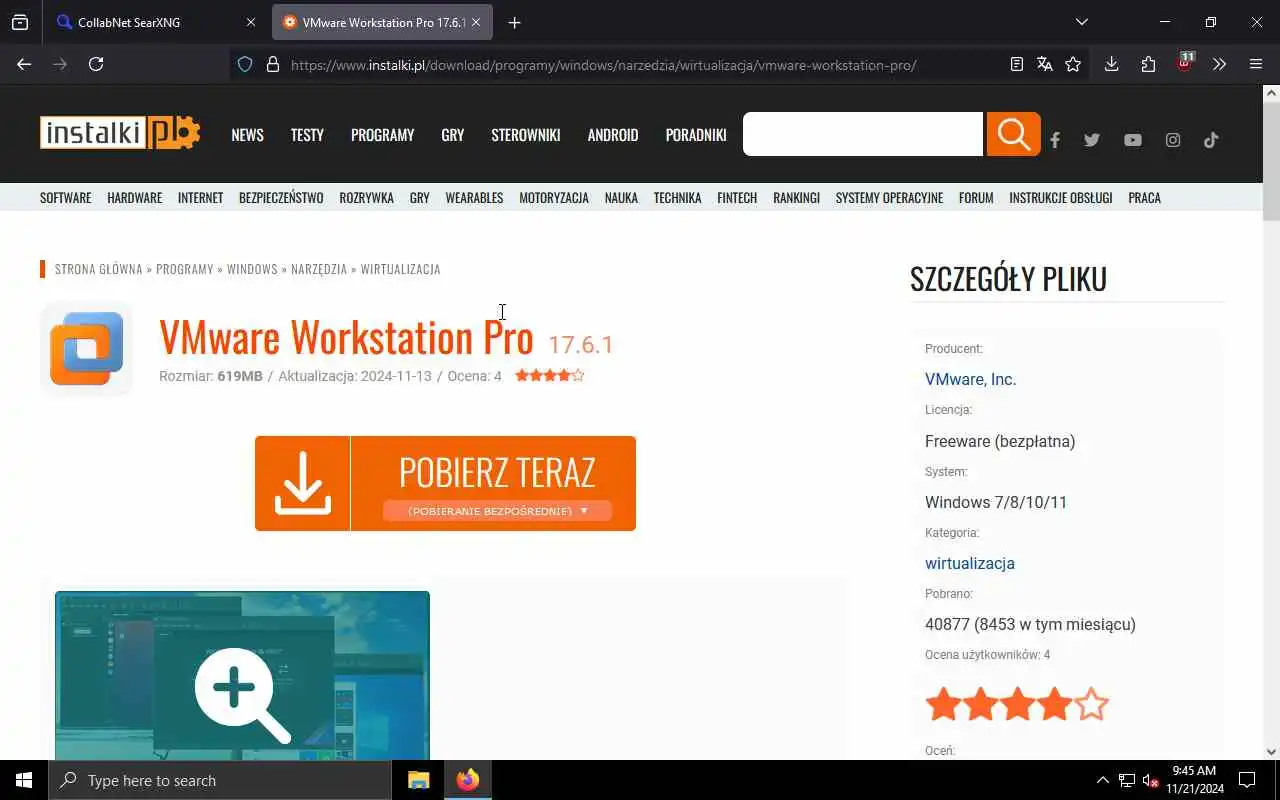Viewport: 1280px width, 800px height.
Task: Bookmark this page with the star icon
Action: [x=1073, y=64]
